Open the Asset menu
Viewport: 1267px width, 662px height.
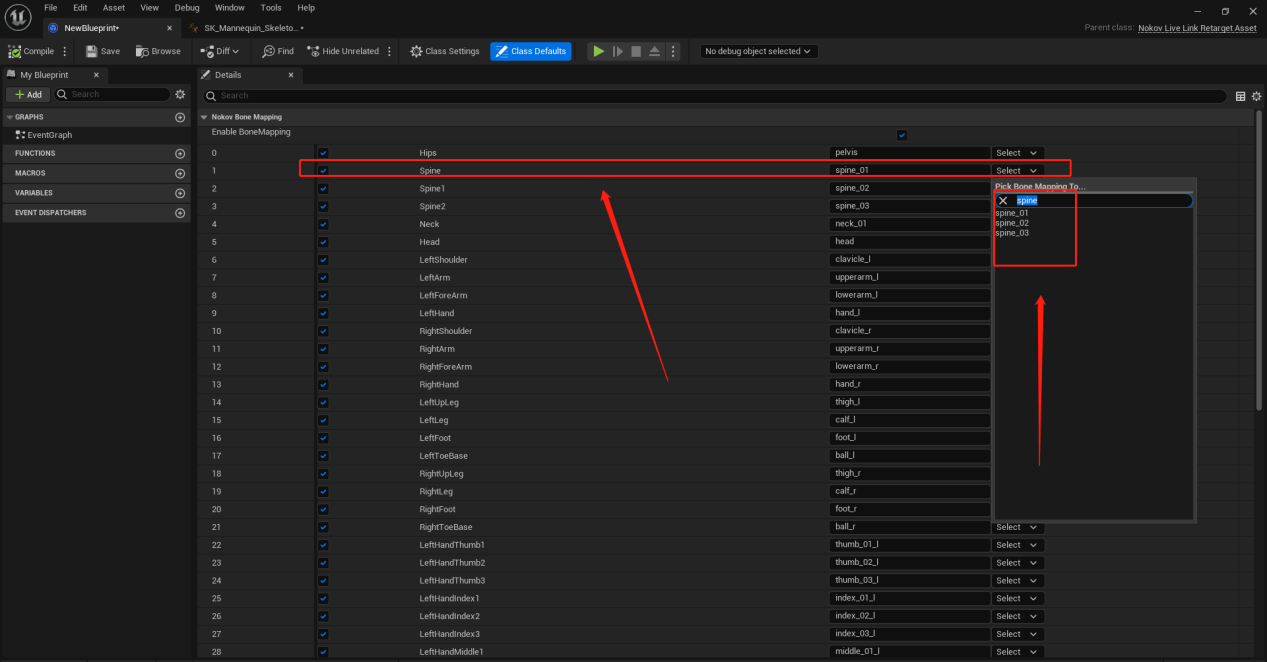114,7
